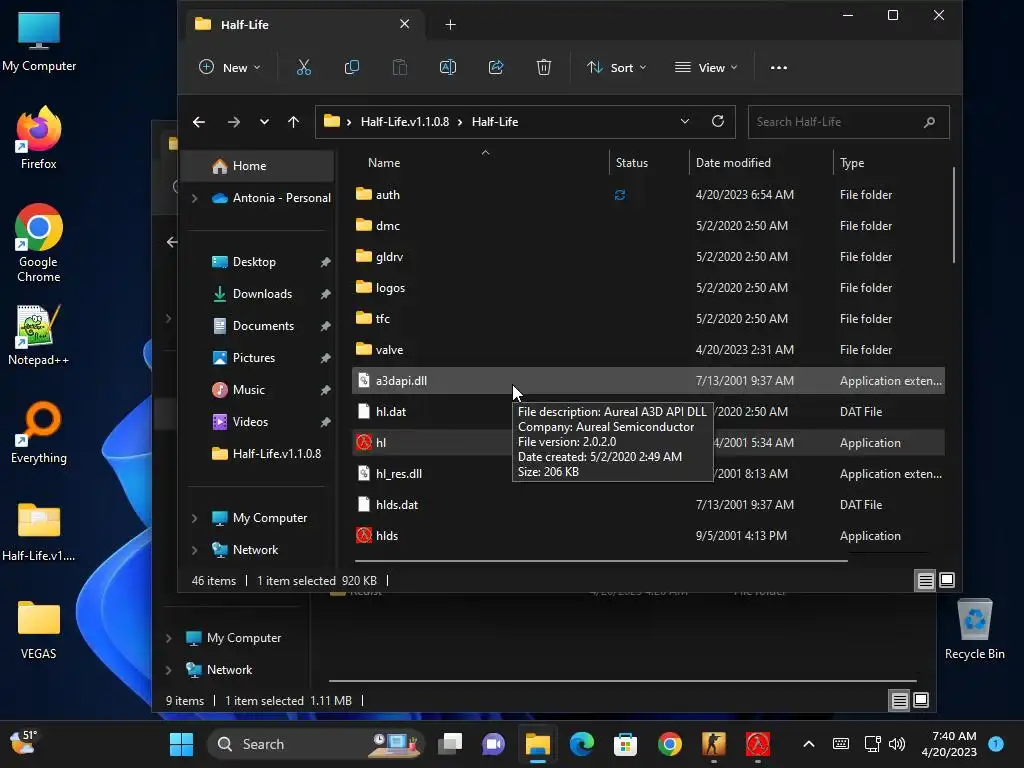Expand address bar history dropdown
This screenshot has height=768, width=1024.
[x=684, y=121]
